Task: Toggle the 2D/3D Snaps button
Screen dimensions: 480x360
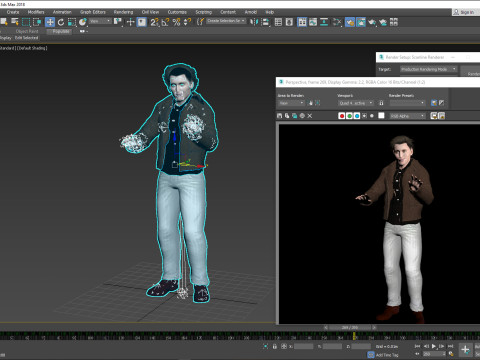Action: pyautogui.click(x=154, y=22)
